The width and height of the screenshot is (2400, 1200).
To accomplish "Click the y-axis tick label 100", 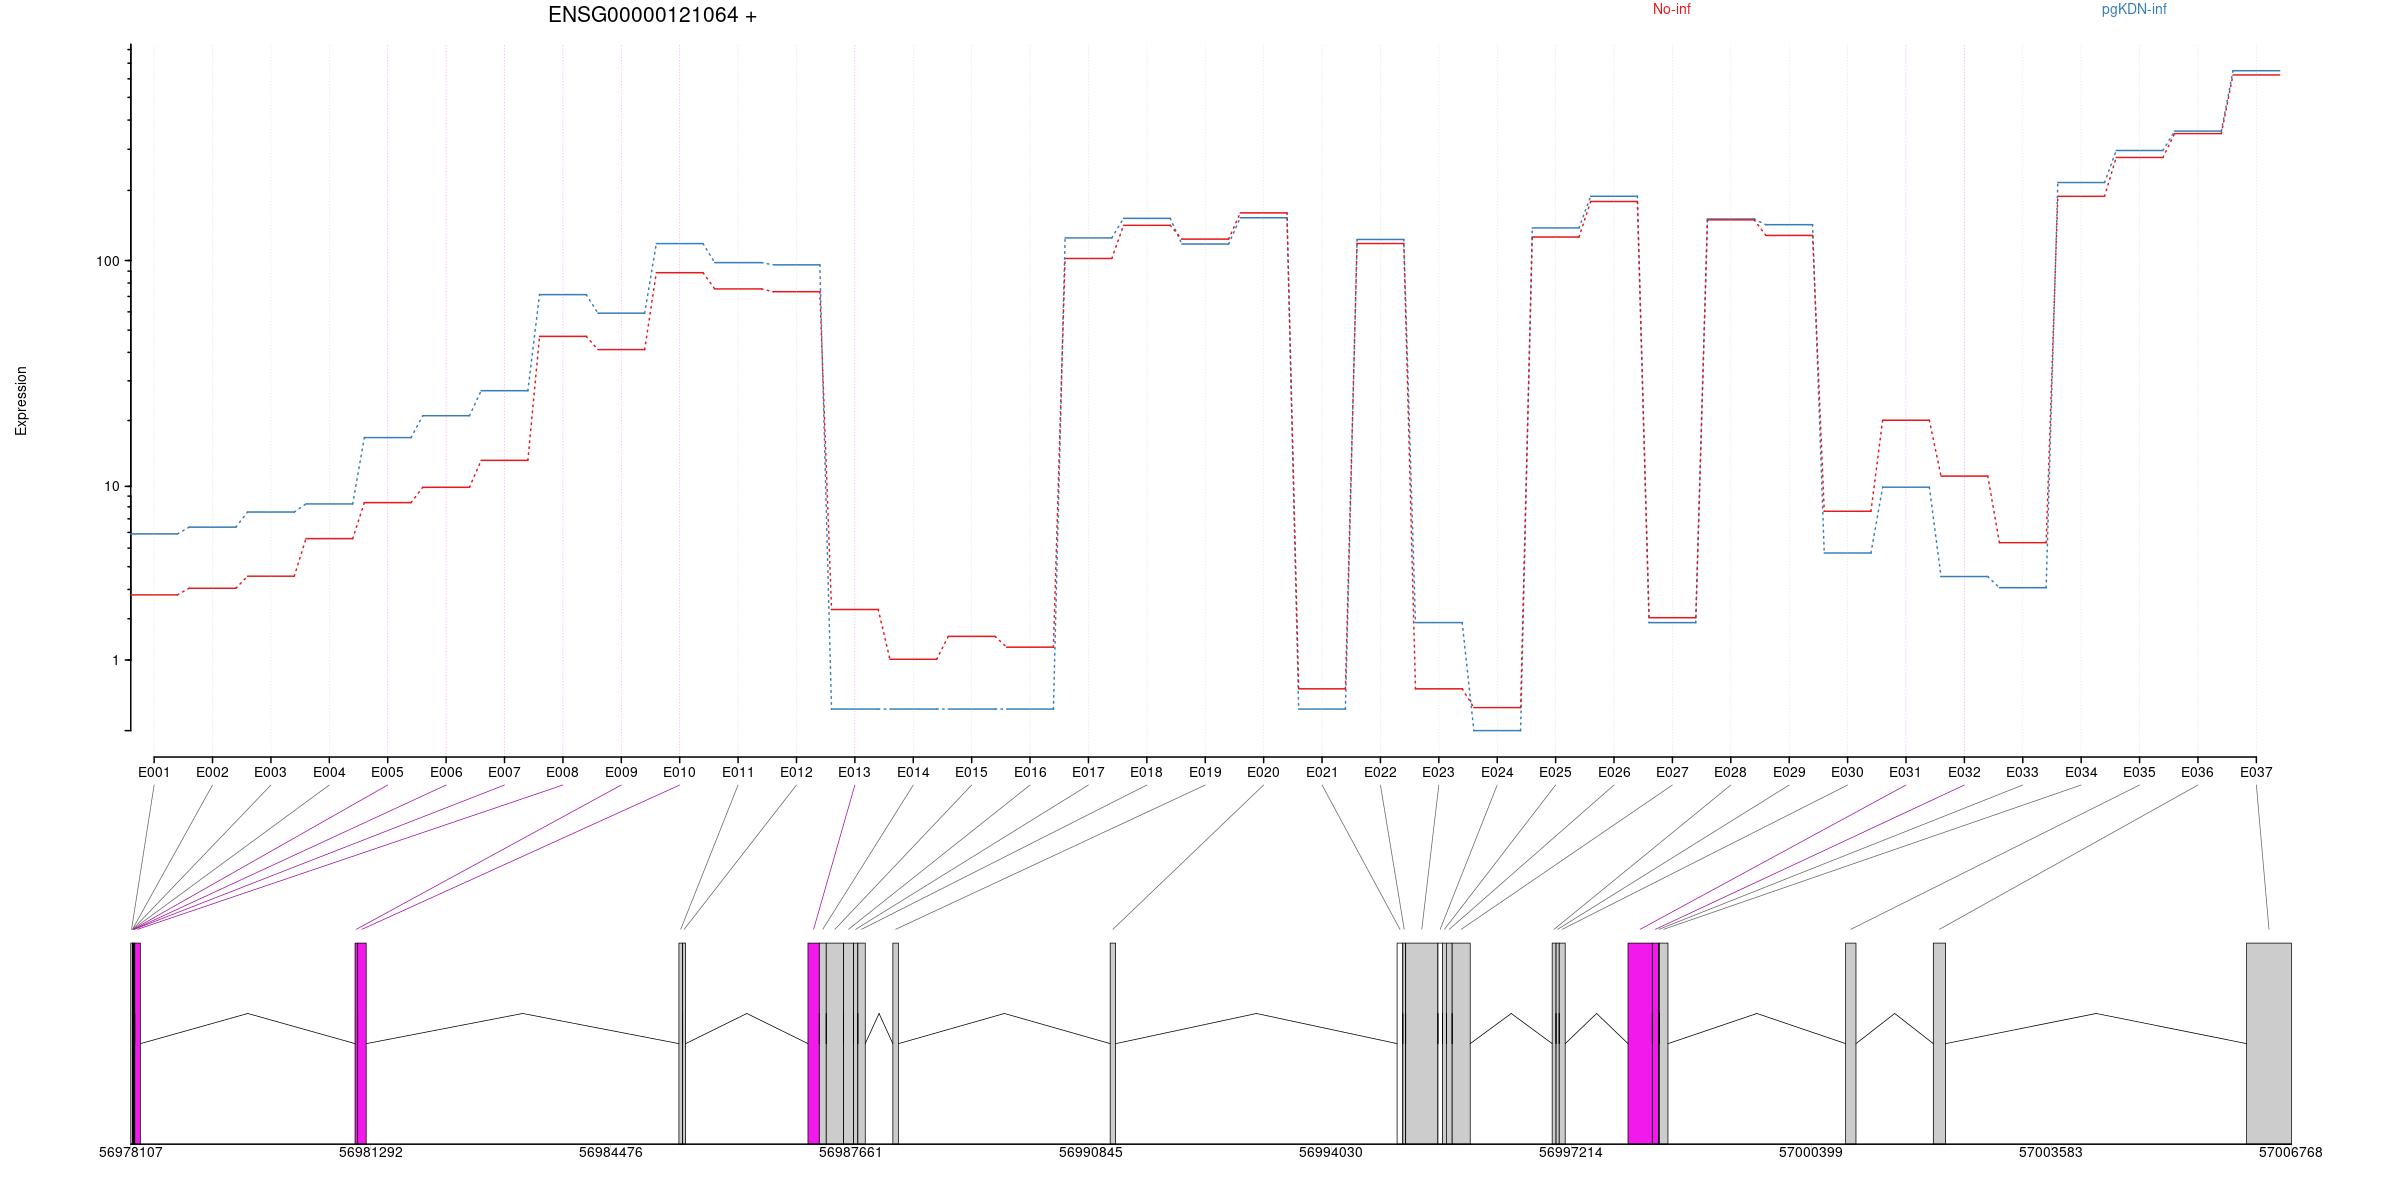I will click(107, 261).
